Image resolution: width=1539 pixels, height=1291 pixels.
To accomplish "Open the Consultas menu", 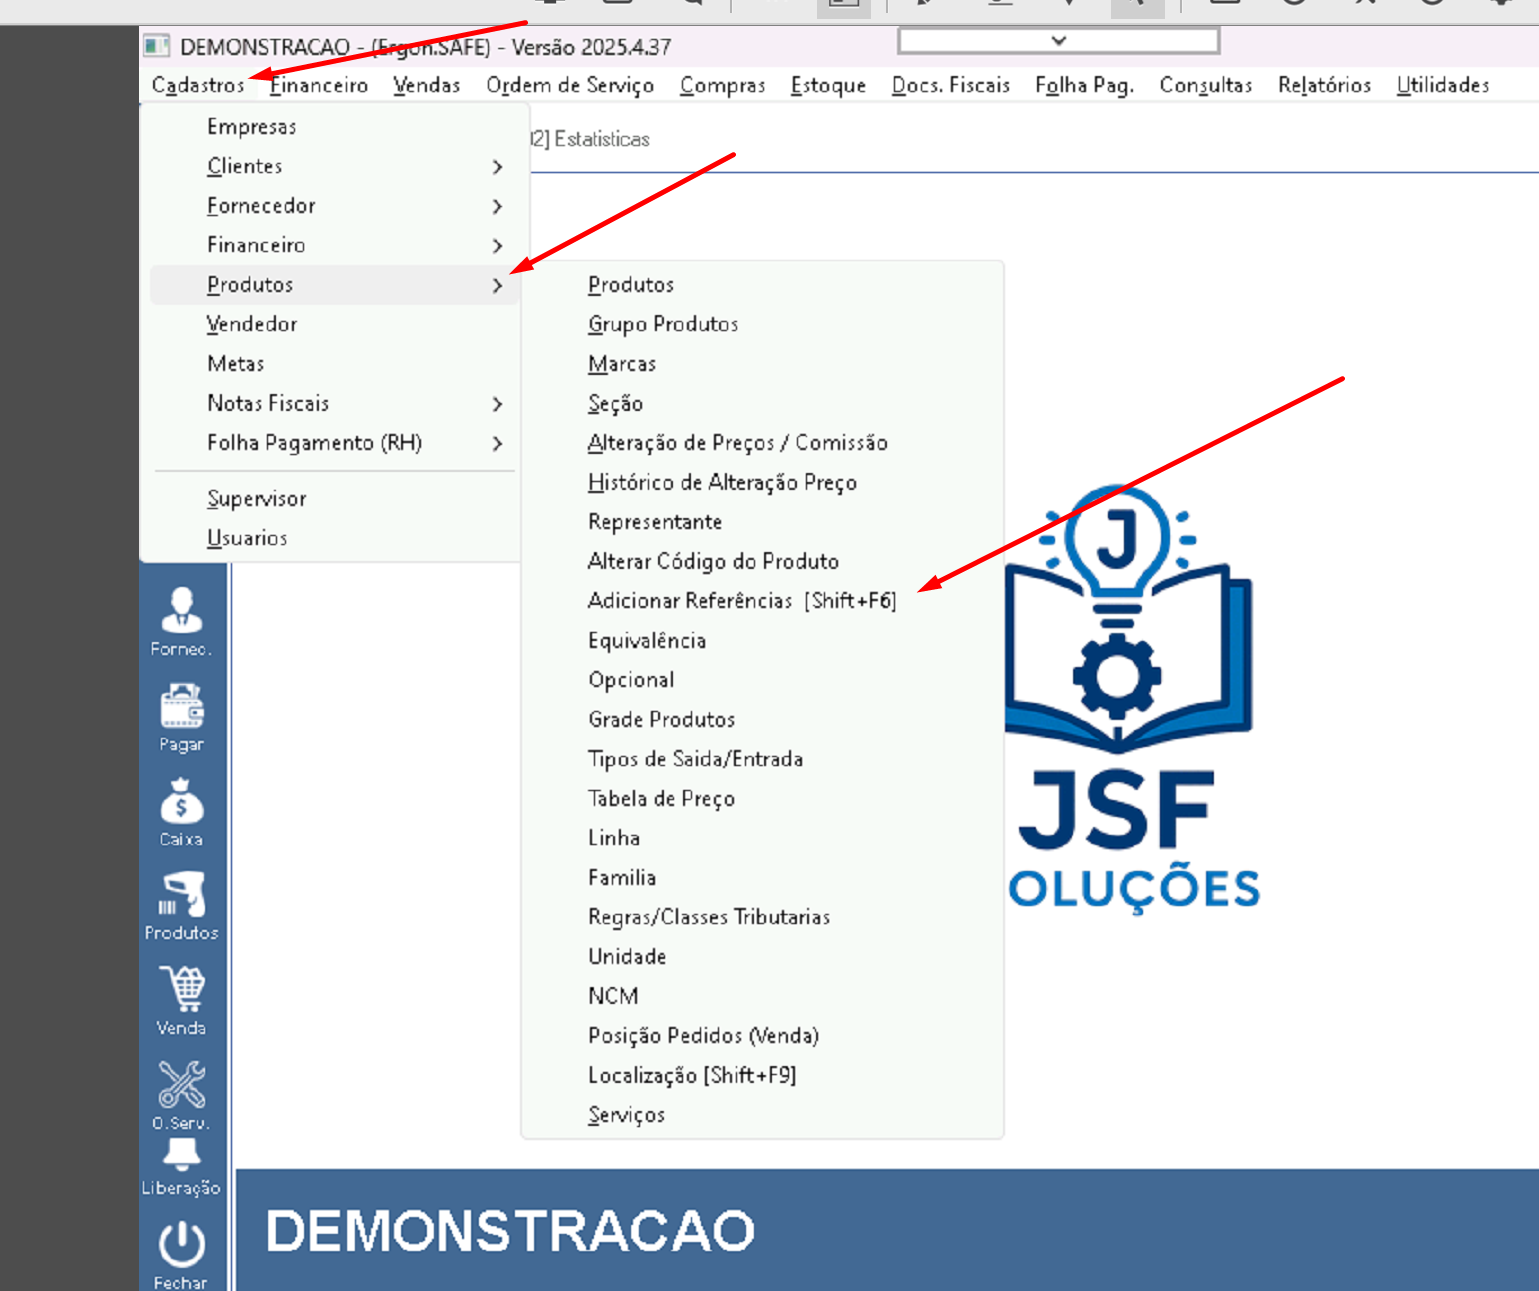I will 1206,85.
